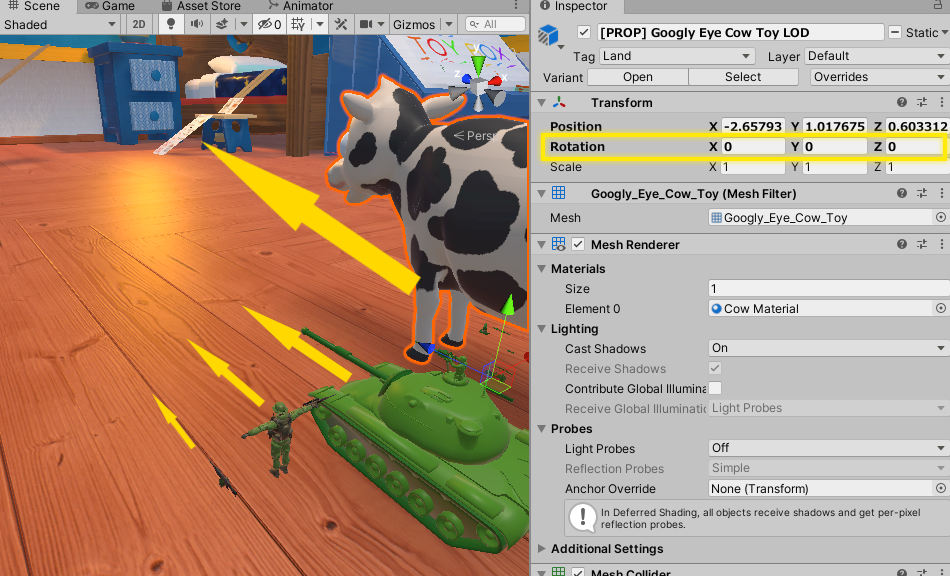This screenshot has height=576, width=950.
Task: Collapse the Probes section
Action: [x=542, y=429]
